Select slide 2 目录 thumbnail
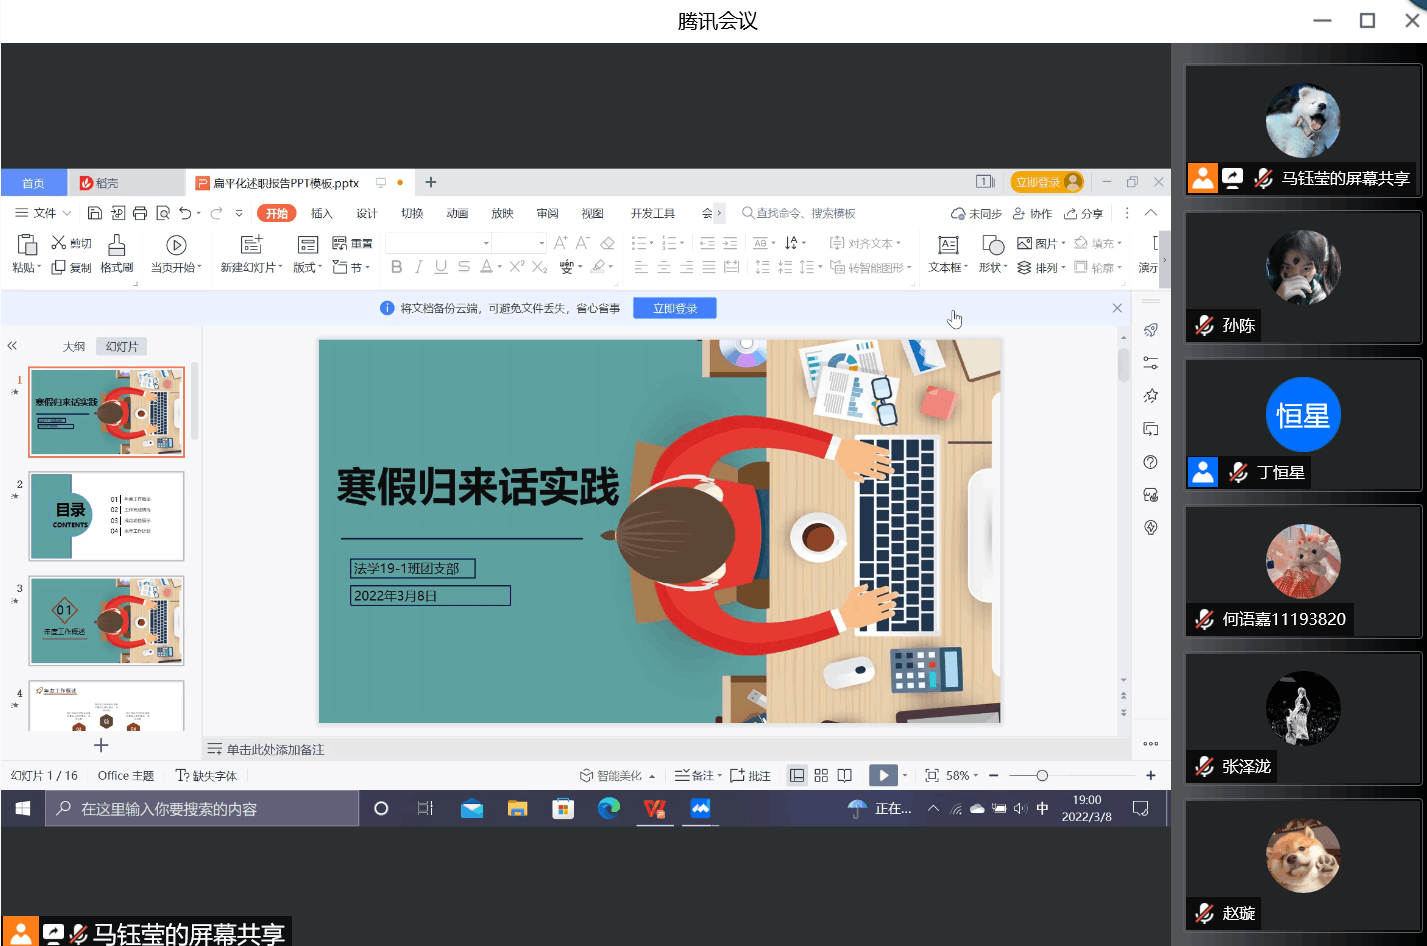The width and height of the screenshot is (1427, 946). [x=107, y=516]
